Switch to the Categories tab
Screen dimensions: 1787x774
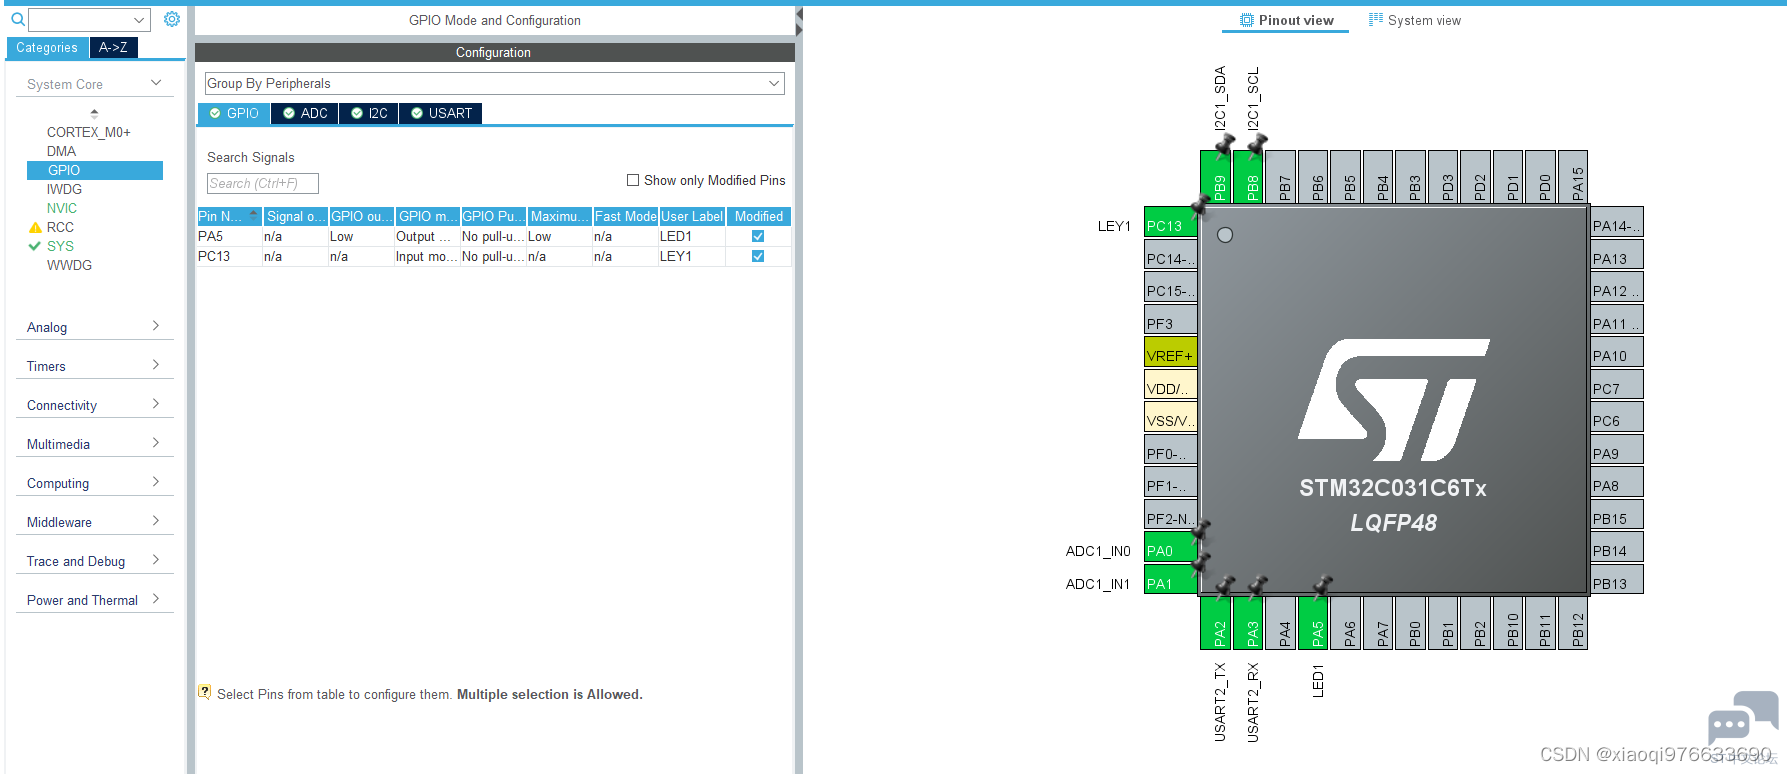[x=47, y=47]
